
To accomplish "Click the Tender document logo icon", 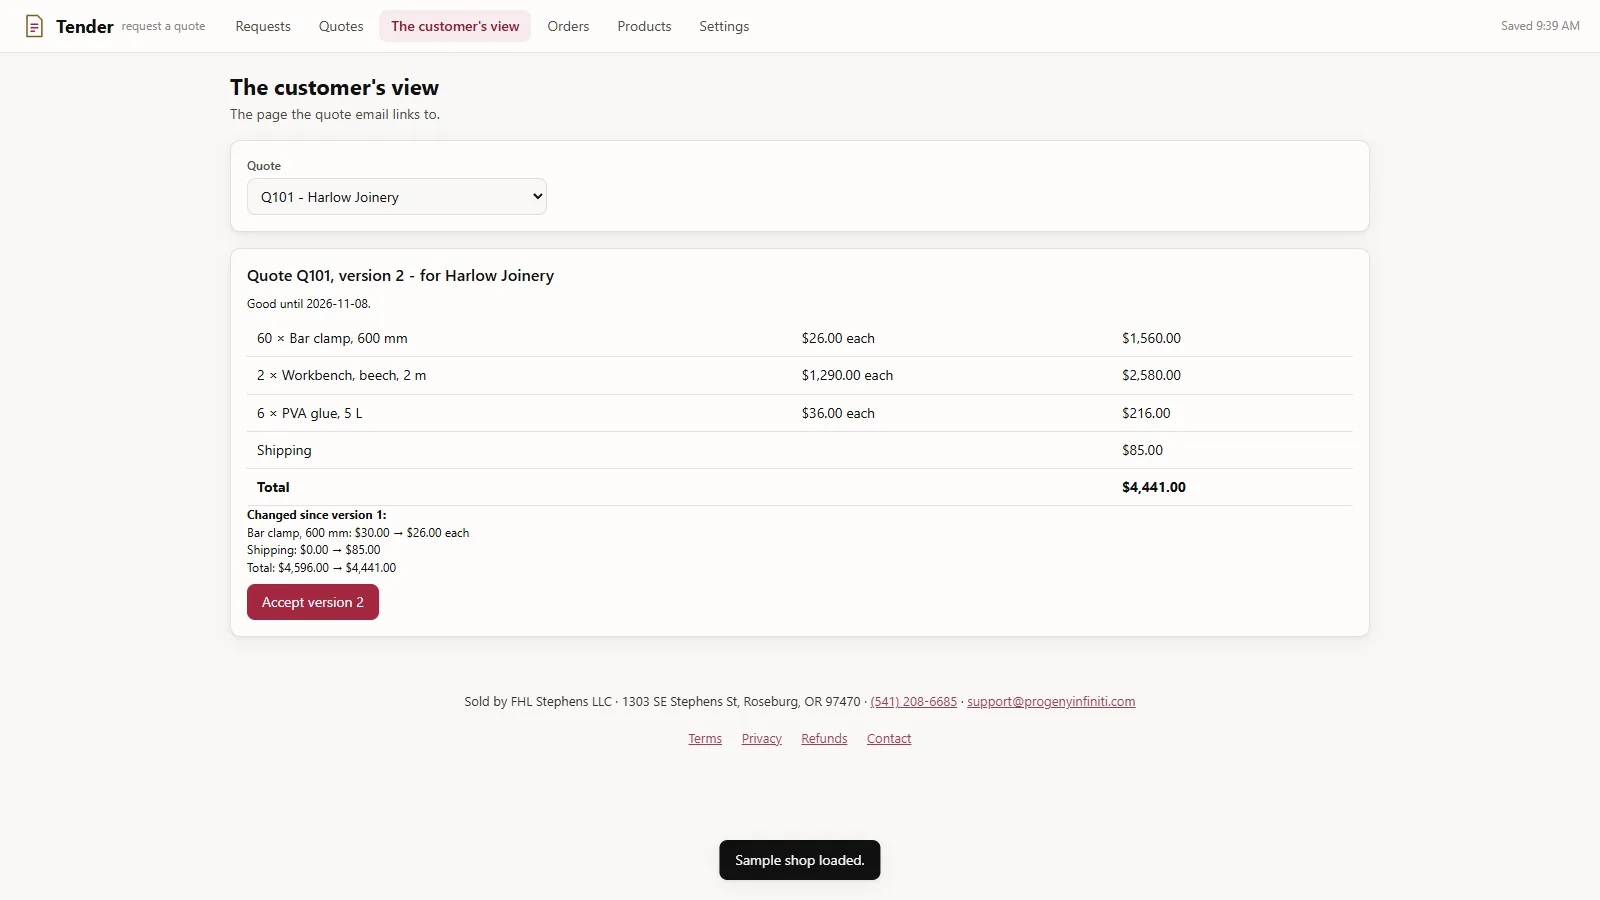I will [34, 26].
